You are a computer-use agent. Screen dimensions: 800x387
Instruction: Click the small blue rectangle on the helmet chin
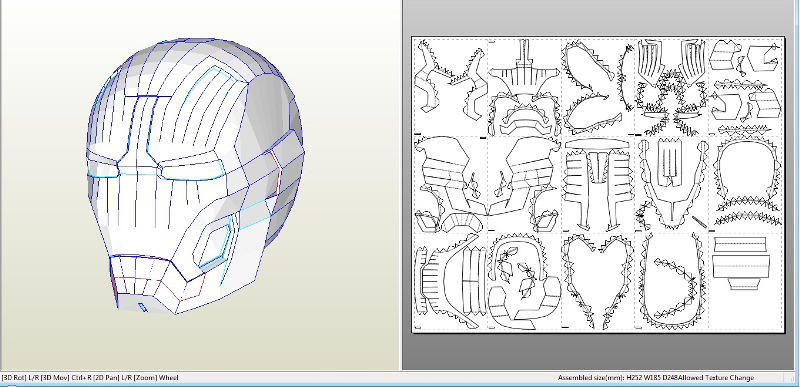[143, 307]
